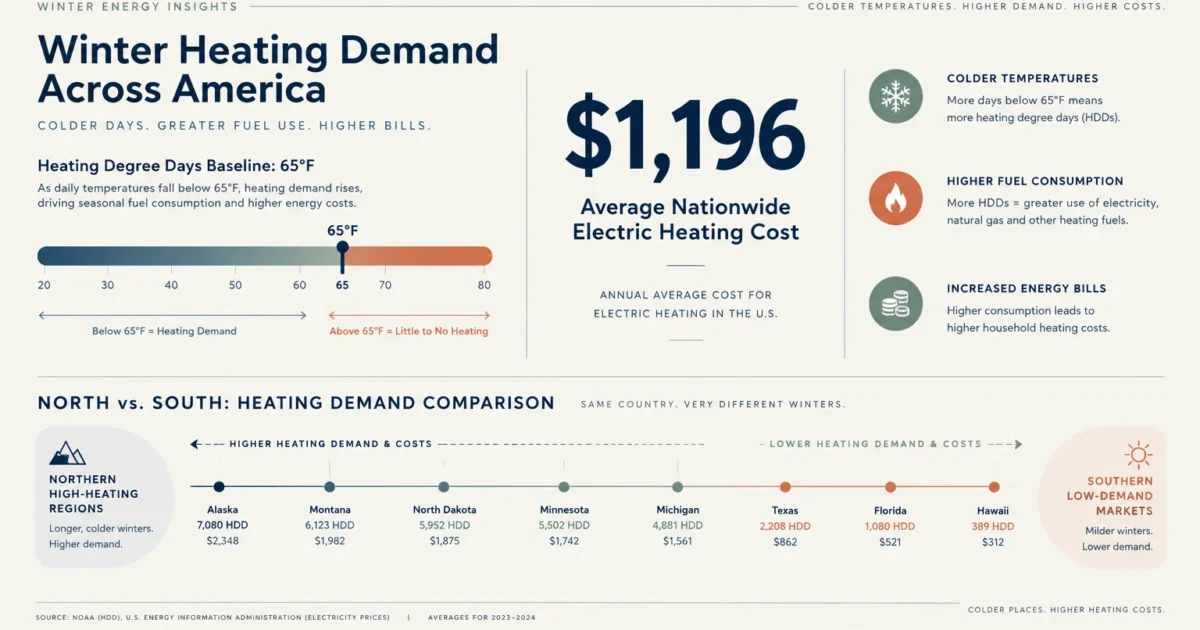Click the Averages for 2023–2024 footnote
Viewport: 1200px width, 630px height.
[481, 618]
